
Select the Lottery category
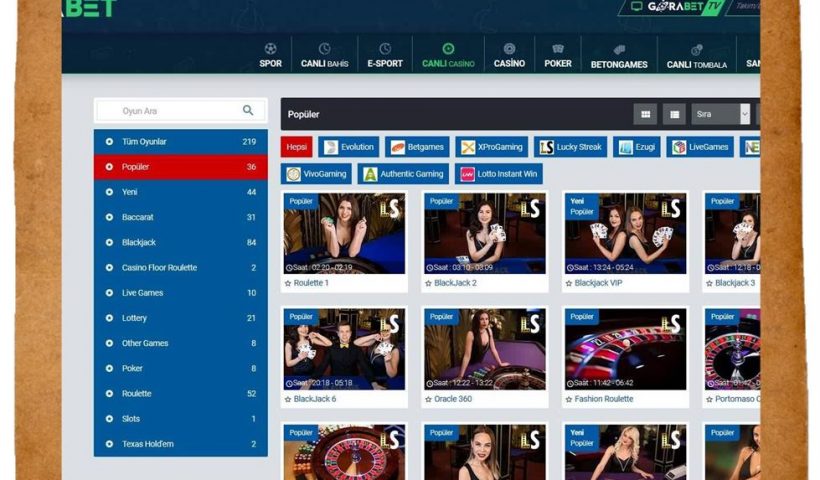[181, 318]
